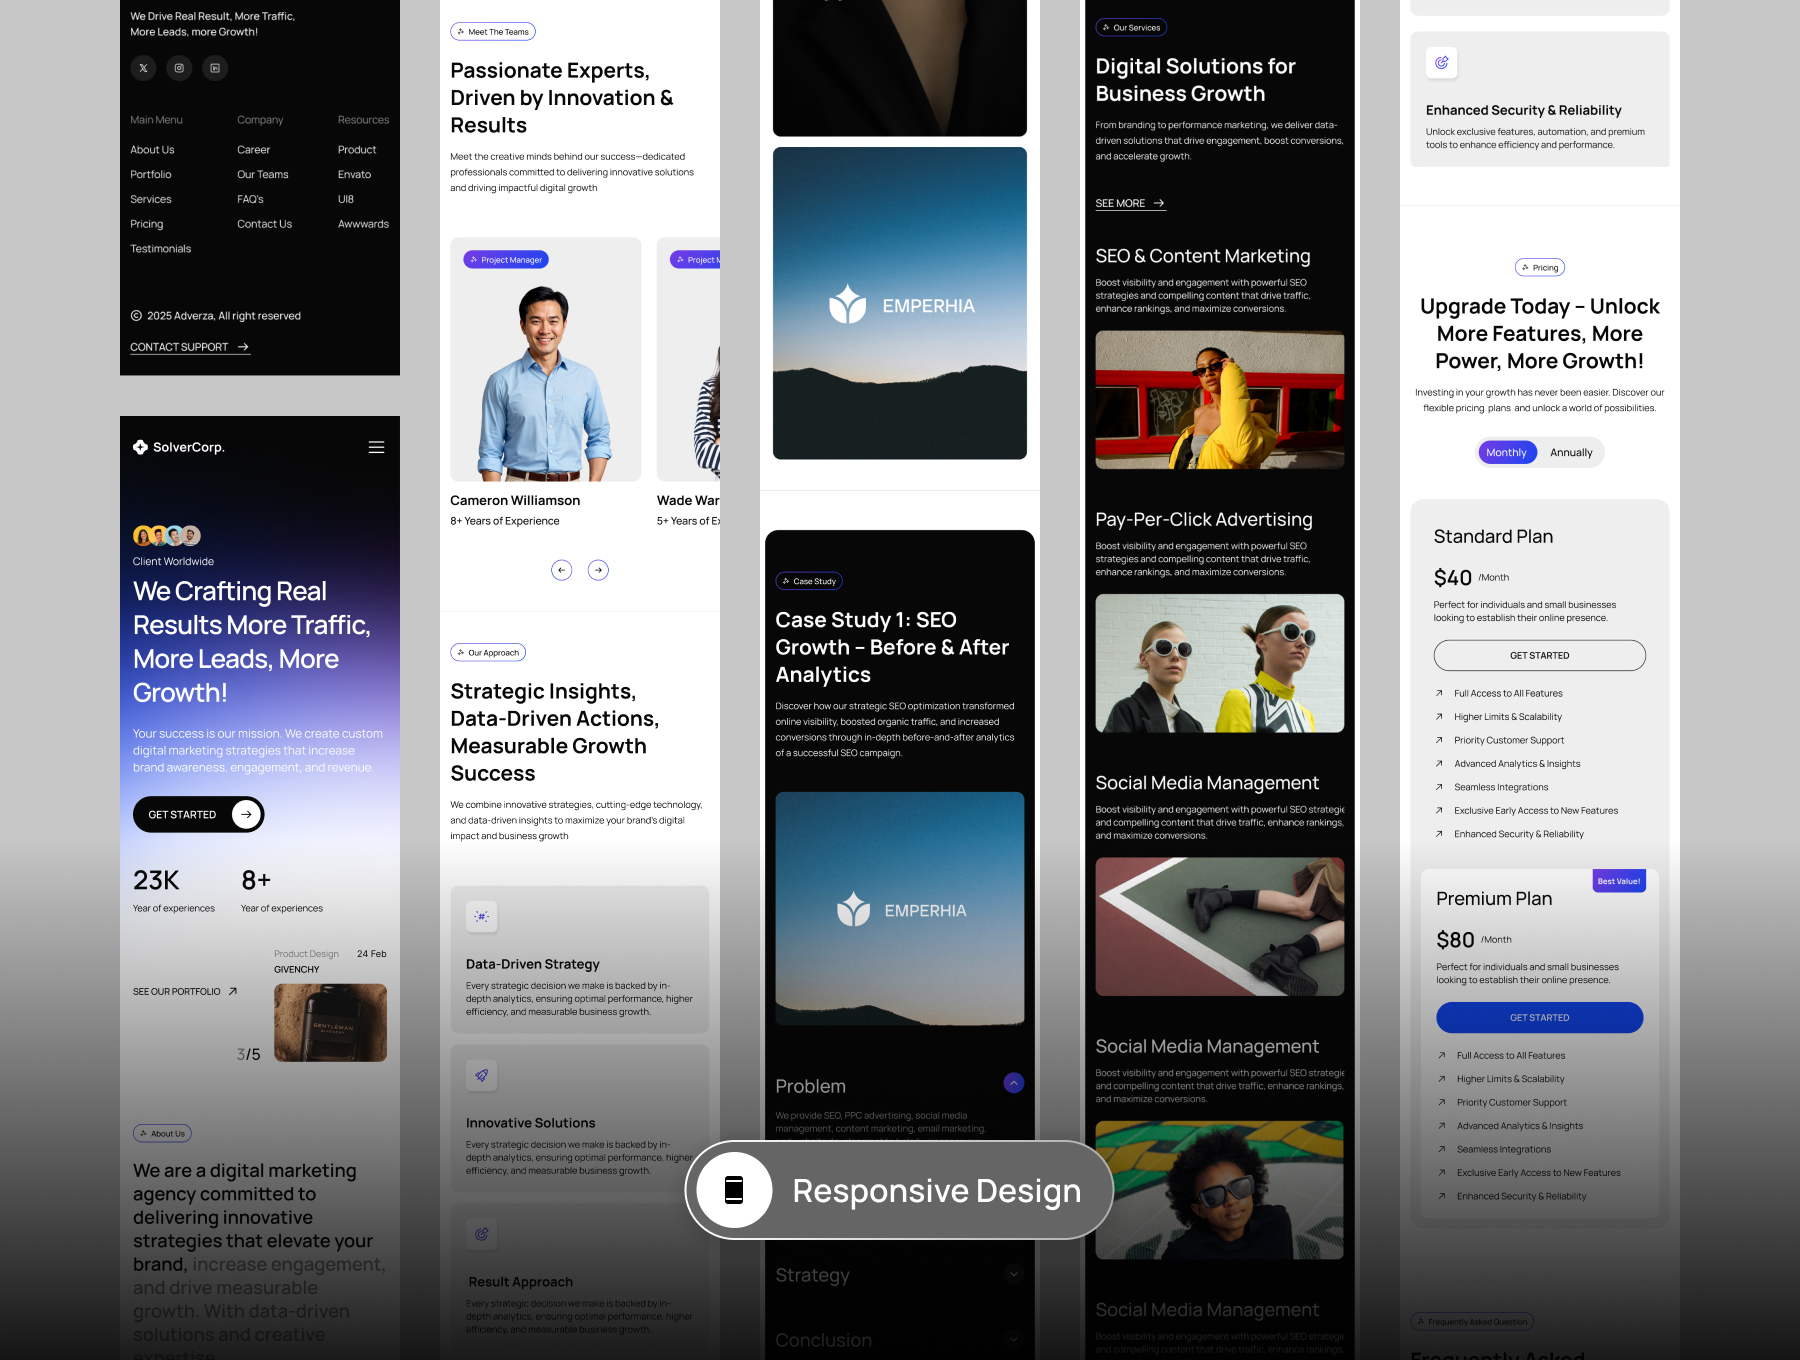Click the previous team member arrow
The image size is (1800, 1360).
tap(562, 570)
